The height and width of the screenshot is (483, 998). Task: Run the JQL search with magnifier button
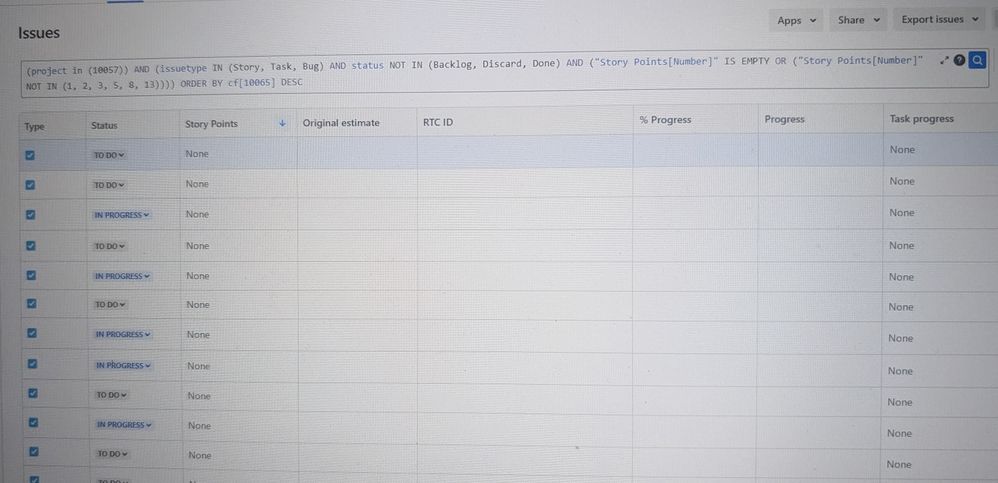click(x=977, y=61)
